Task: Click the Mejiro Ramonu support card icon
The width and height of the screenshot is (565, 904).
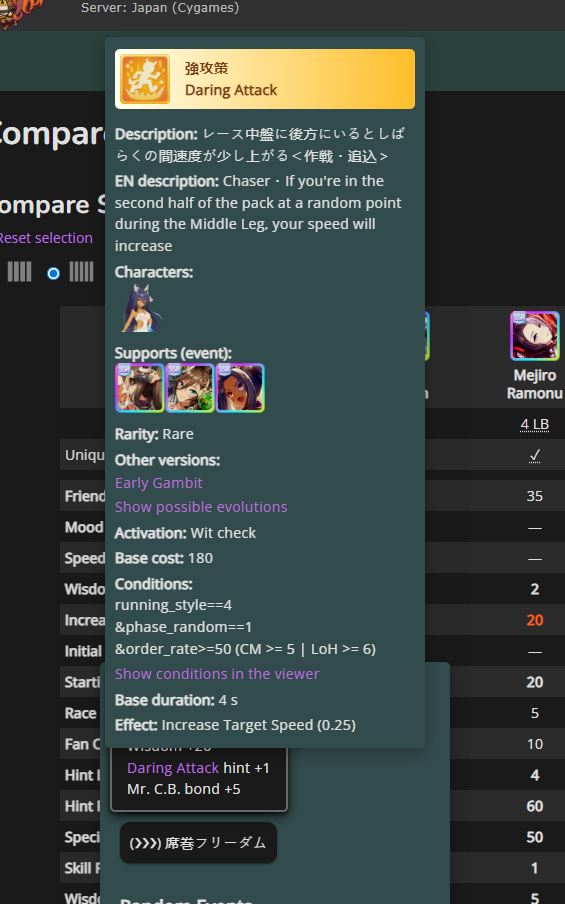Action: (x=534, y=336)
